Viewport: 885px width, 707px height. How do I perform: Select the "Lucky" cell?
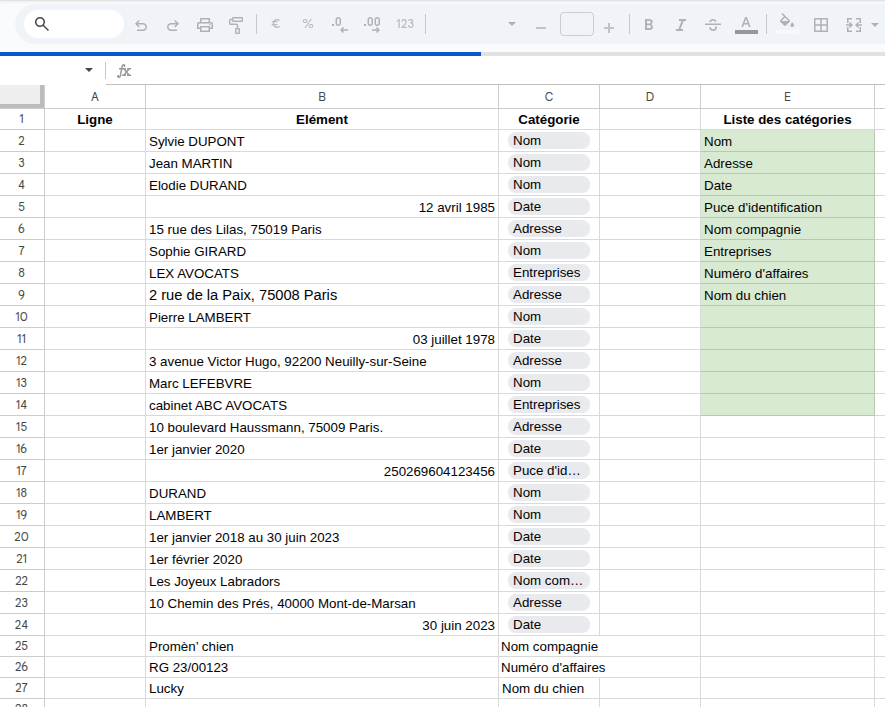point(322,688)
